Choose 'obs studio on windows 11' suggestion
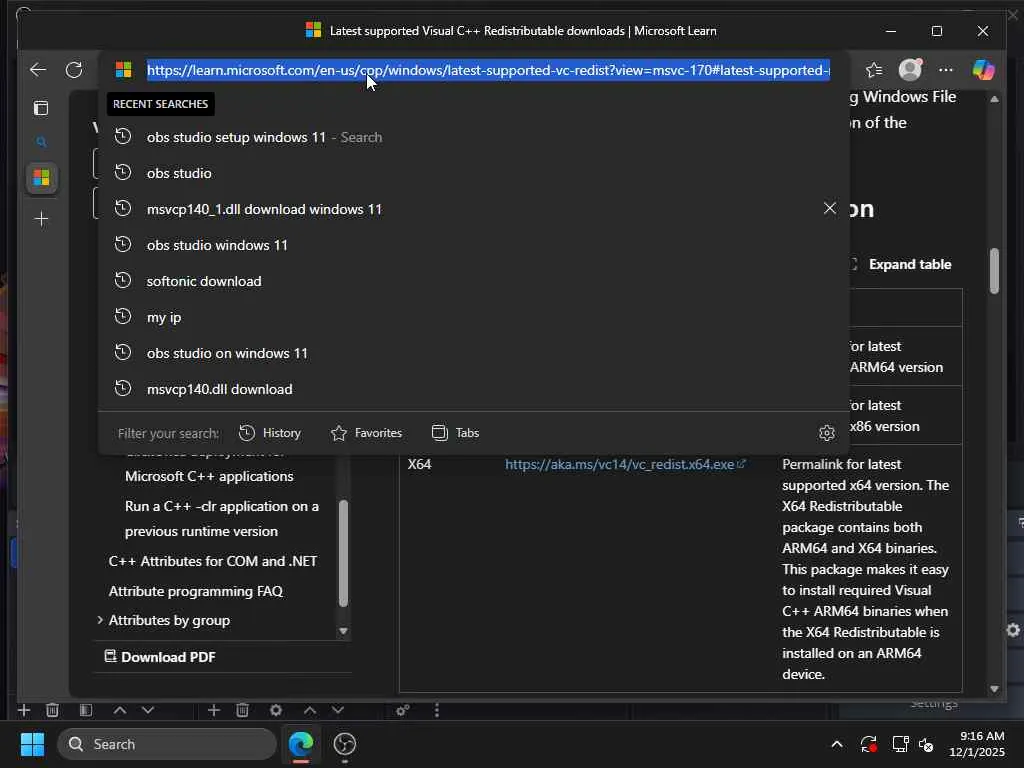This screenshot has height=768, width=1024. (473, 353)
